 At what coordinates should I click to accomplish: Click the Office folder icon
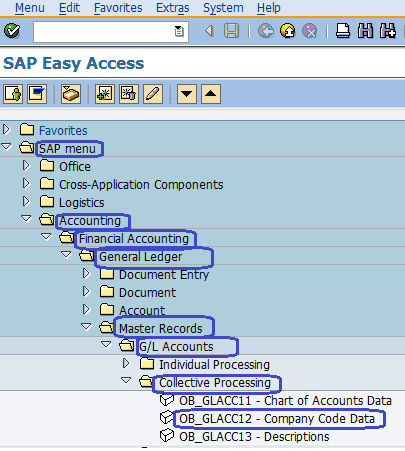click(47, 165)
